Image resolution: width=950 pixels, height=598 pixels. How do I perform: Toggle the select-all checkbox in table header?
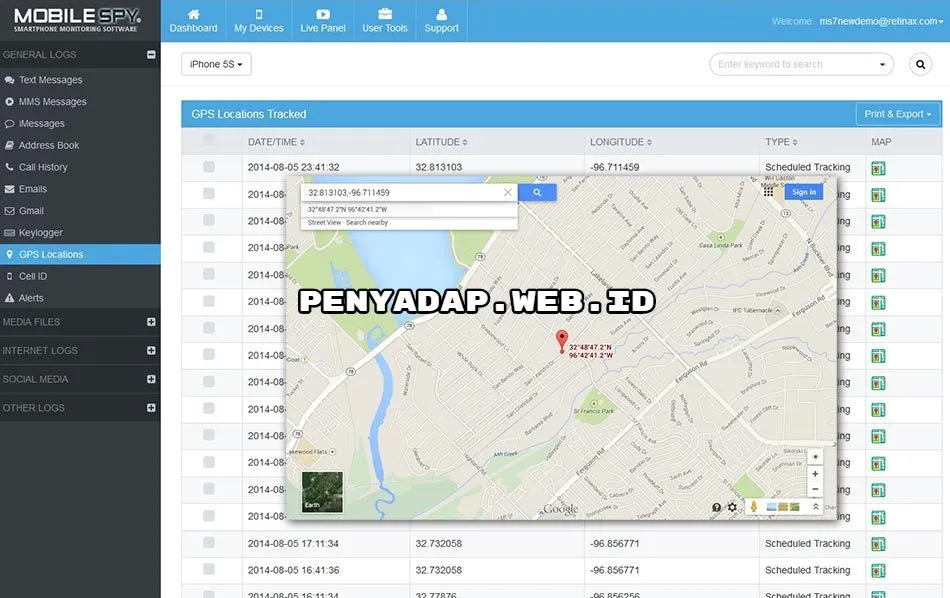click(208, 141)
